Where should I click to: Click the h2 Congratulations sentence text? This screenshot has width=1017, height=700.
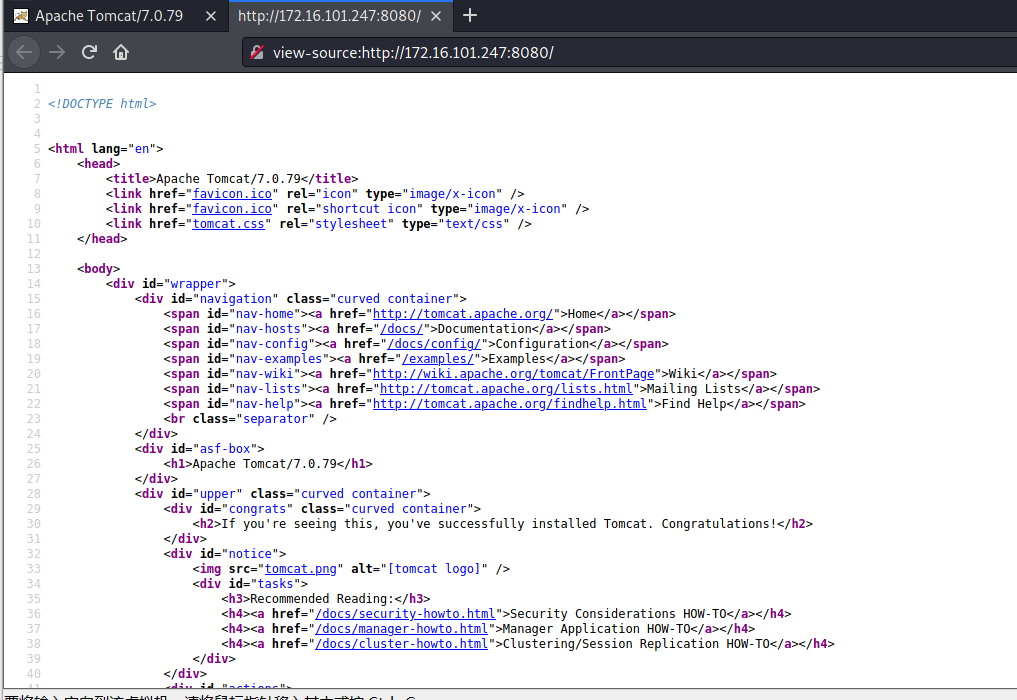[499, 524]
